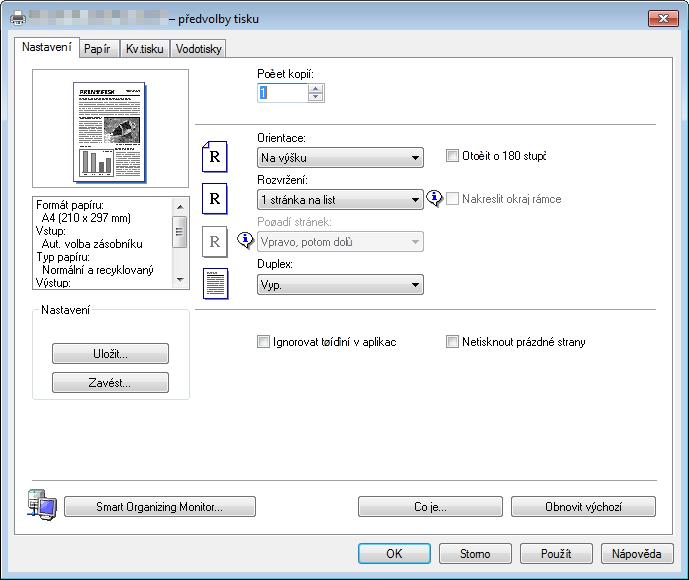Increase Počet kopií with up spinner arrow
This screenshot has width=689, height=580.
pyautogui.click(x=315, y=88)
